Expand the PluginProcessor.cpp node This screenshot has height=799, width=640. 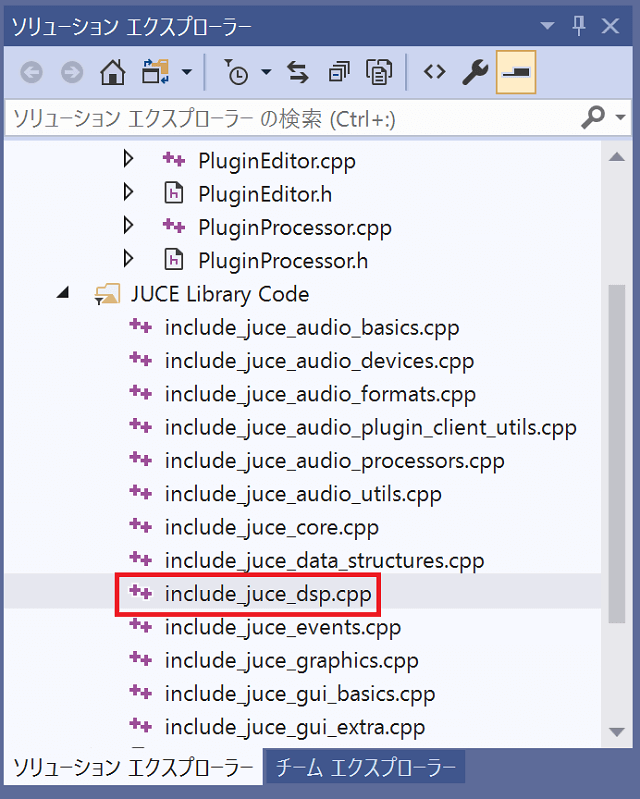[x=128, y=225]
